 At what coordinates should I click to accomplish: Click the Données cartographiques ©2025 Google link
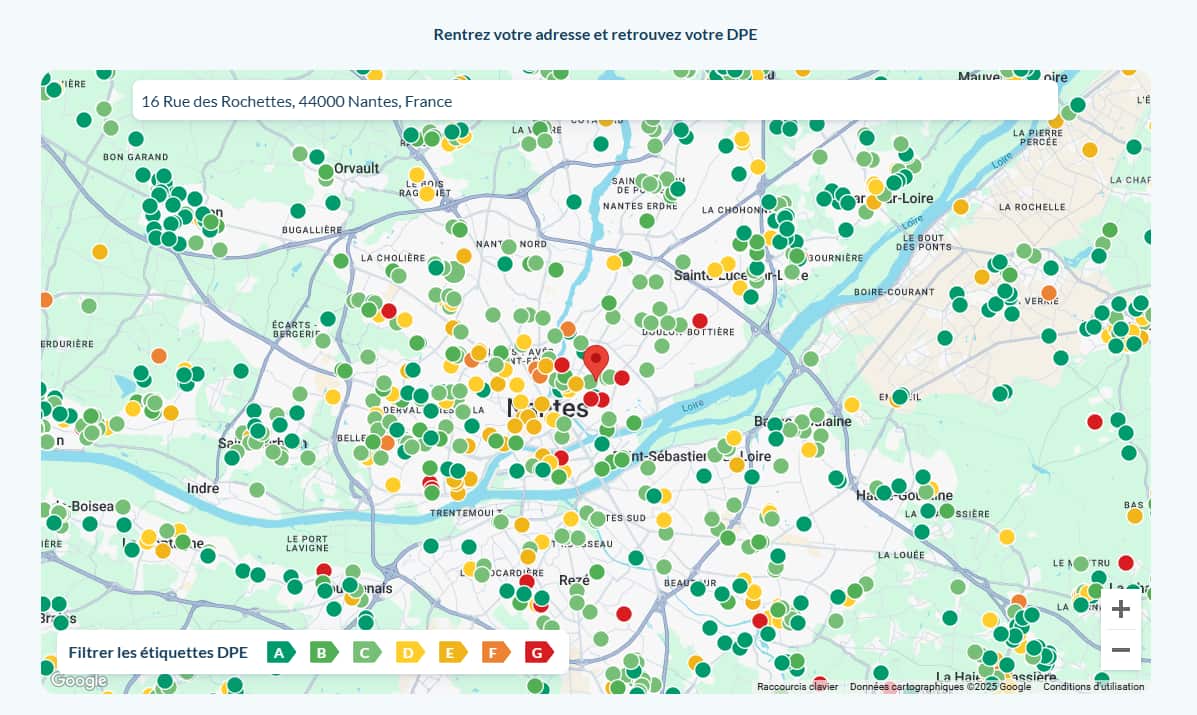pos(939,687)
